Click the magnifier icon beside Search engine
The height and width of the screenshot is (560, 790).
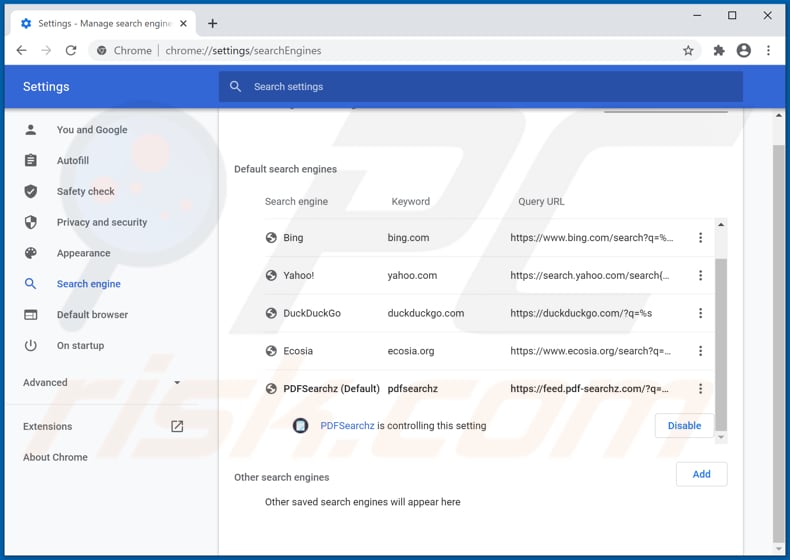coord(30,283)
